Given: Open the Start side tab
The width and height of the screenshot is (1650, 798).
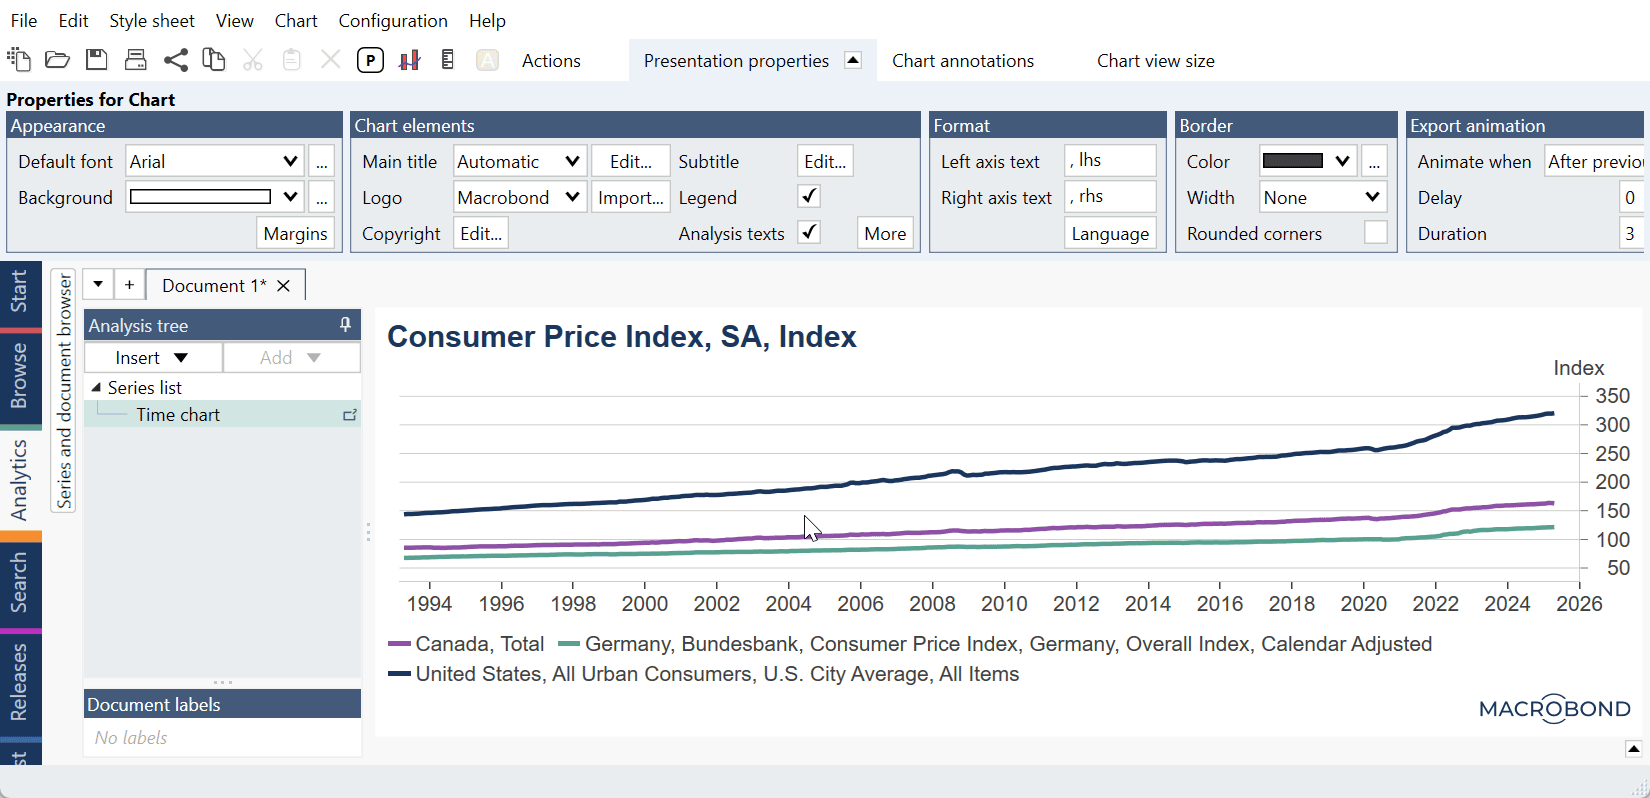Looking at the screenshot, I should (x=20, y=292).
